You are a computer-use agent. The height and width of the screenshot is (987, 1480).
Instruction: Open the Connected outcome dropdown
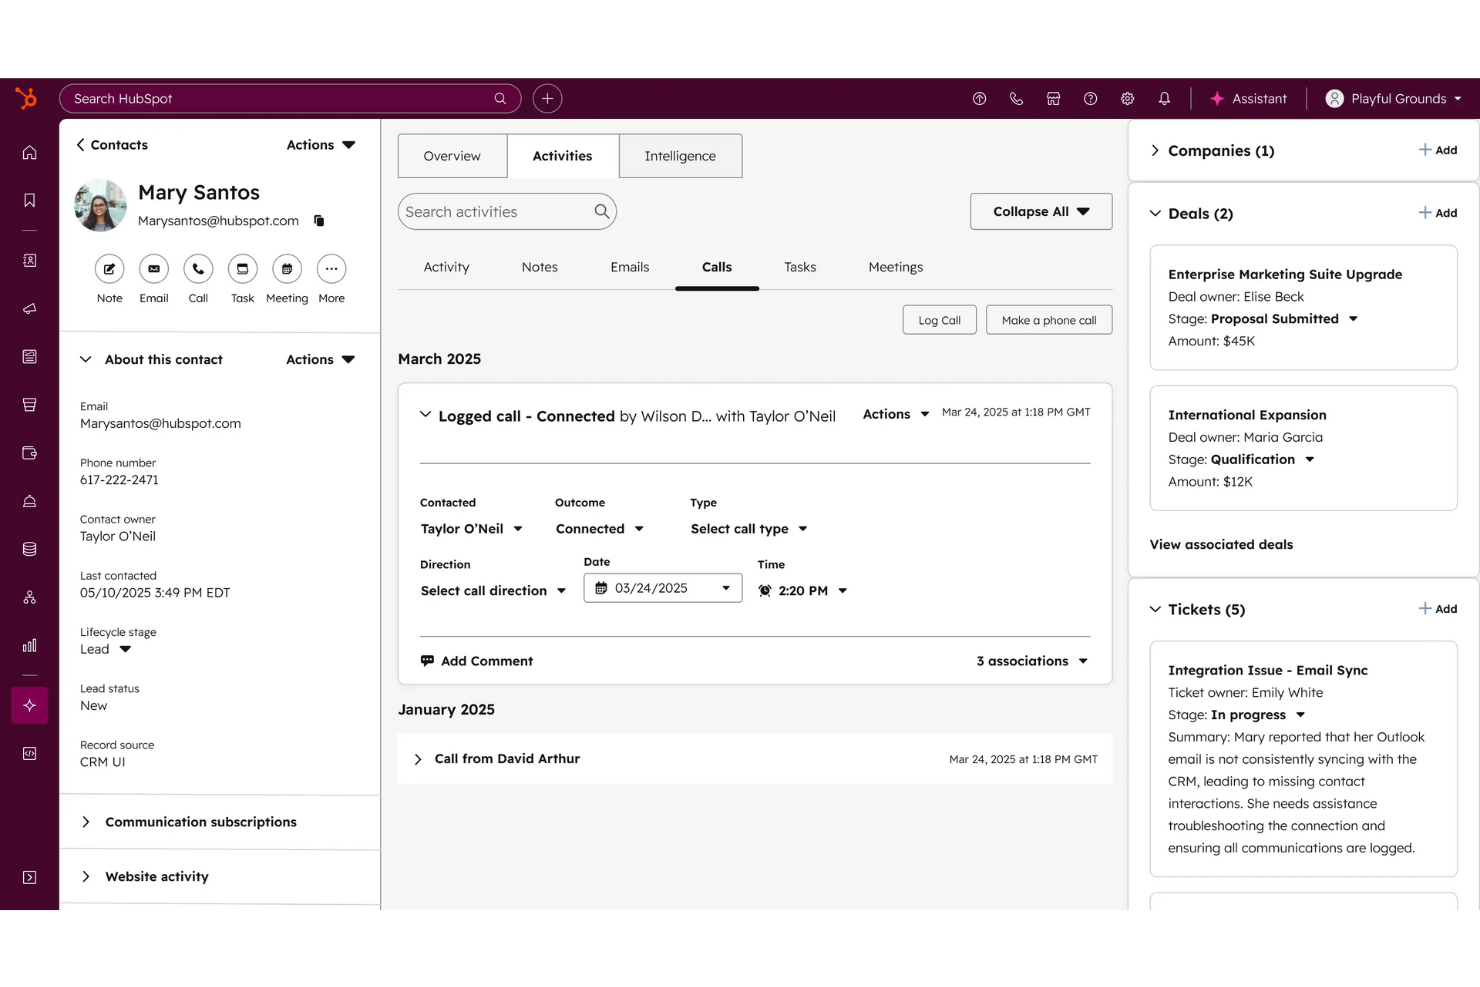pos(598,528)
